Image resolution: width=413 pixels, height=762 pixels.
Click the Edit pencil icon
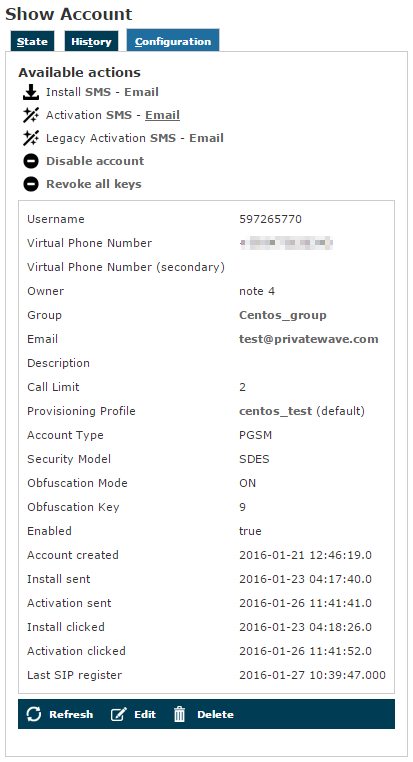tap(118, 714)
